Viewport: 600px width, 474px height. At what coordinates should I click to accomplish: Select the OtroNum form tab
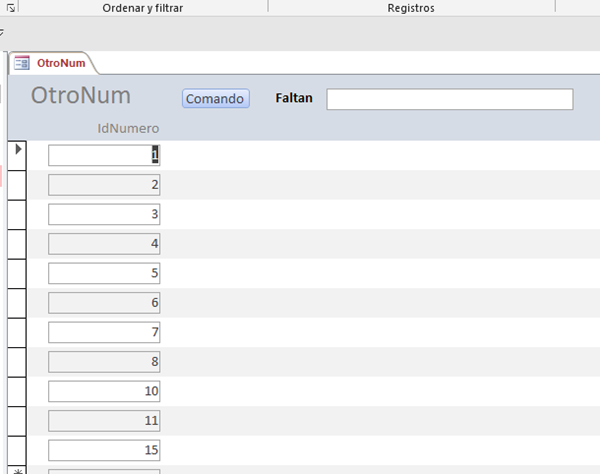(x=54, y=63)
